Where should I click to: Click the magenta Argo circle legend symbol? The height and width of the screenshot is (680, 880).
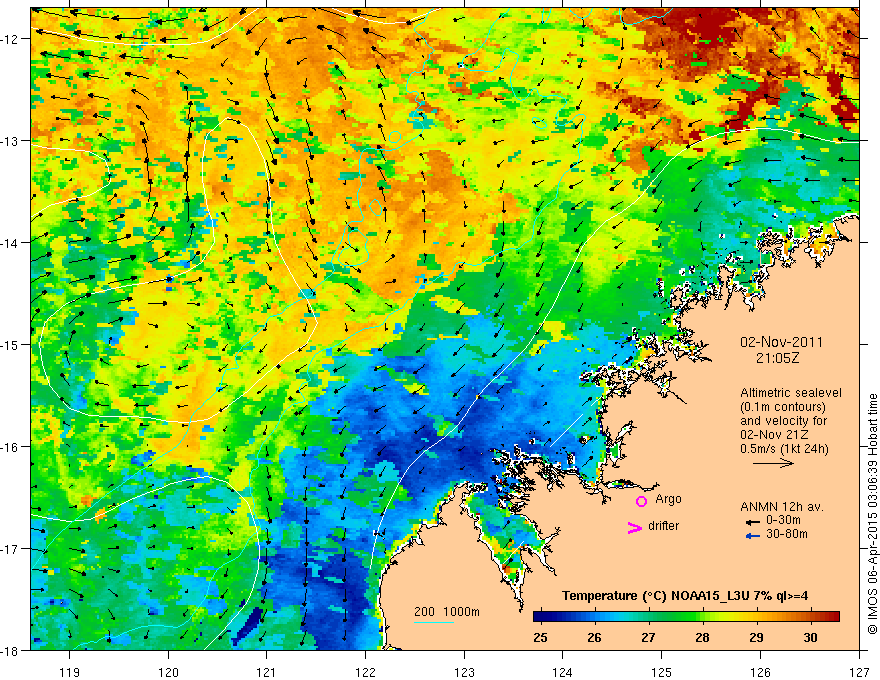(641, 501)
